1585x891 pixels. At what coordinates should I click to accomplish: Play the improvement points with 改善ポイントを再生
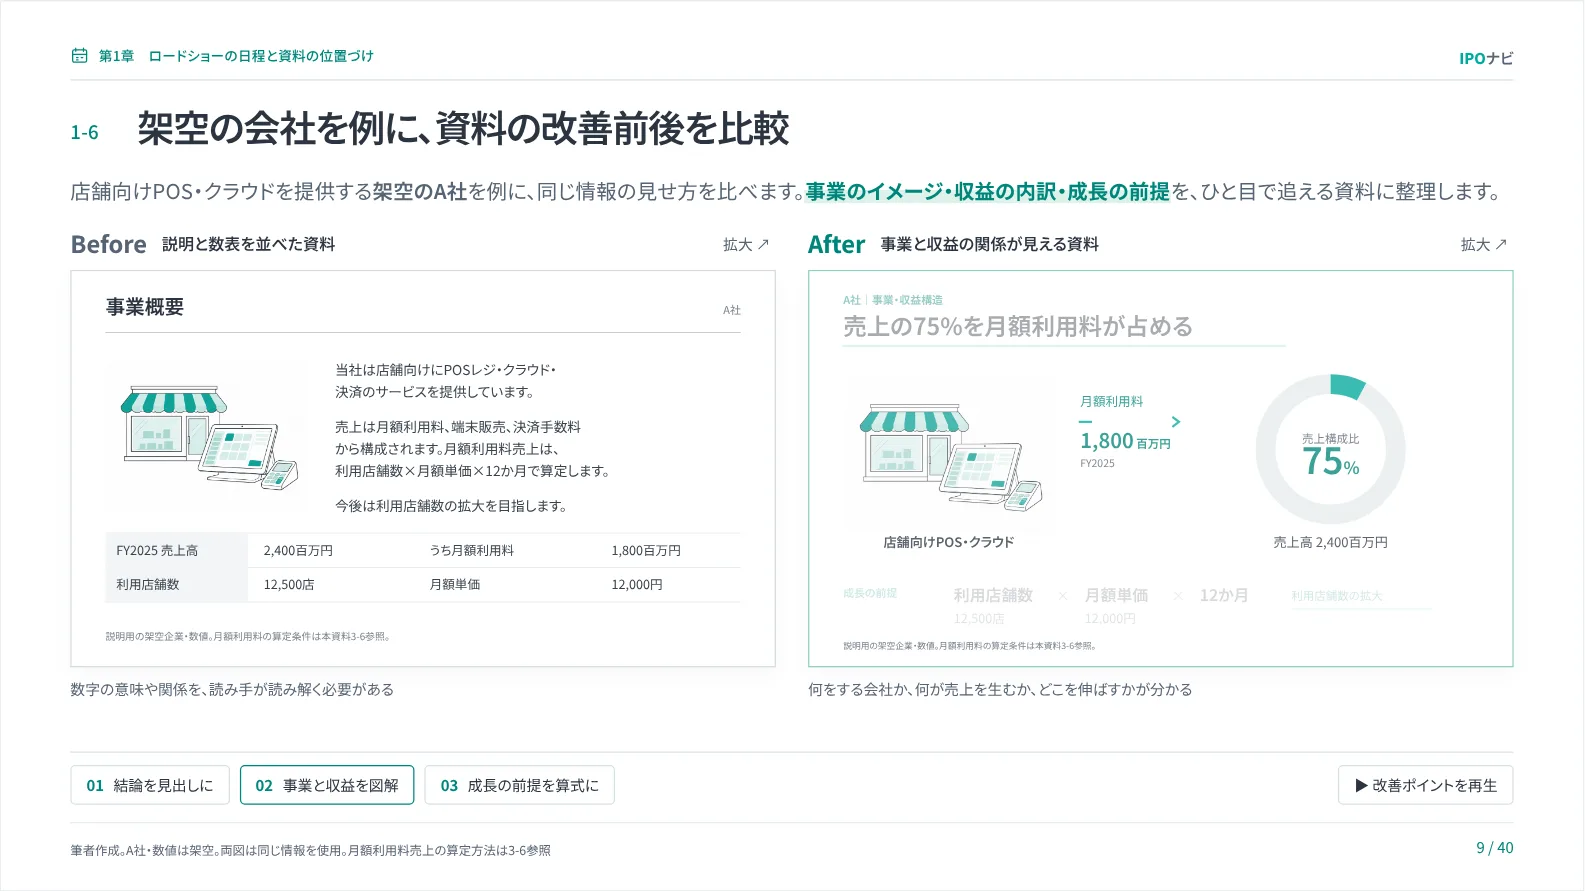(1426, 785)
